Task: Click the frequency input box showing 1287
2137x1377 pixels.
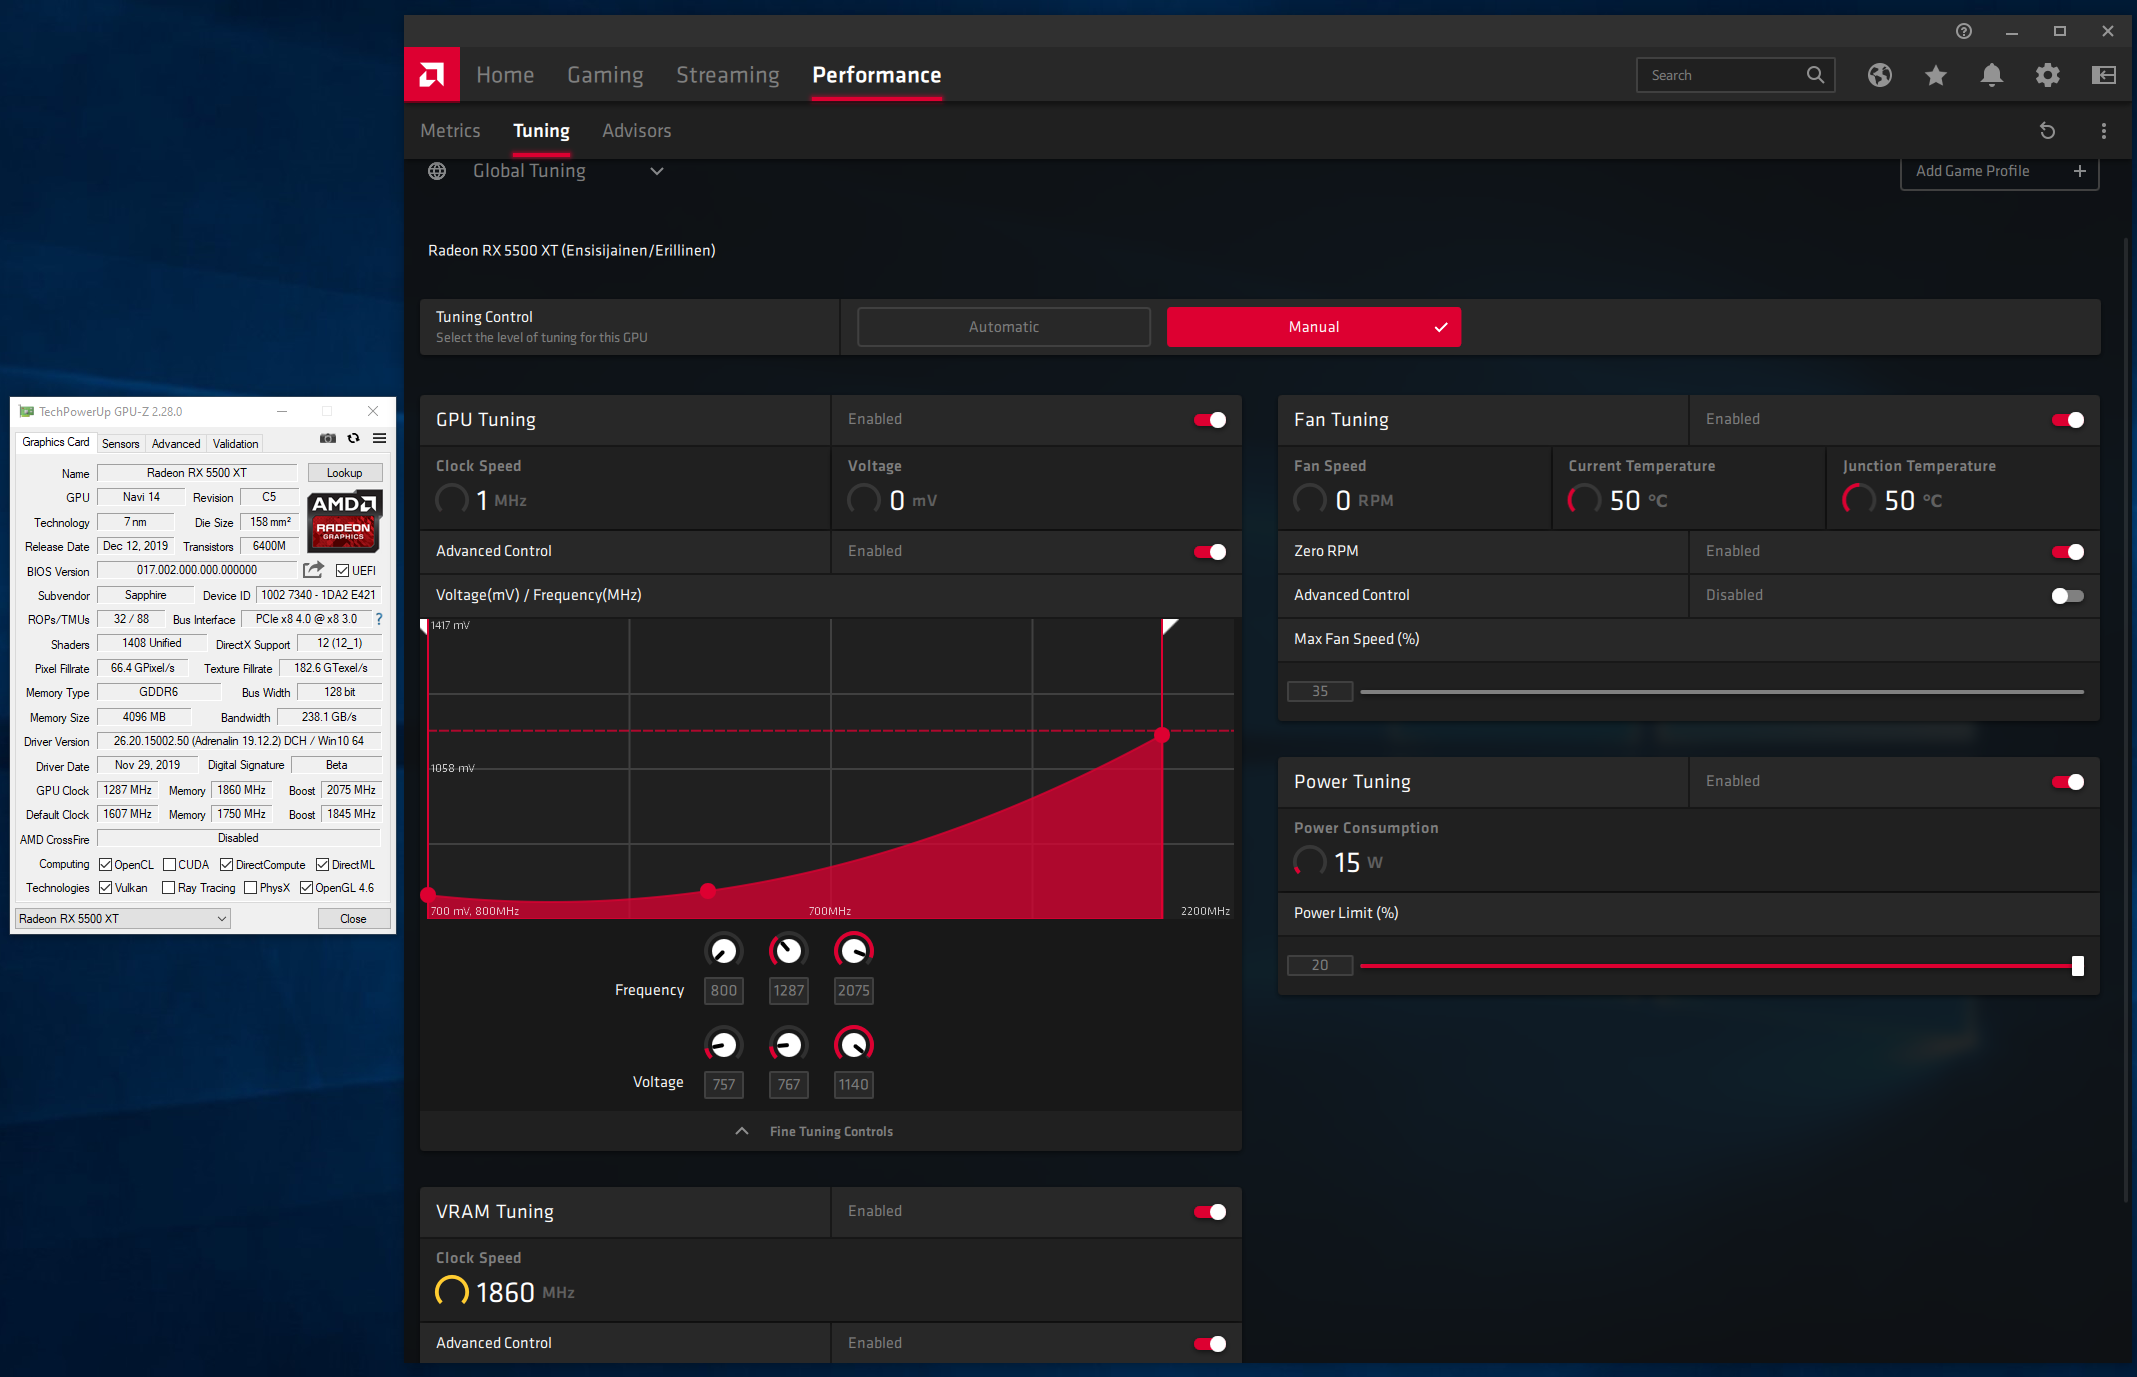Action: (x=789, y=991)
